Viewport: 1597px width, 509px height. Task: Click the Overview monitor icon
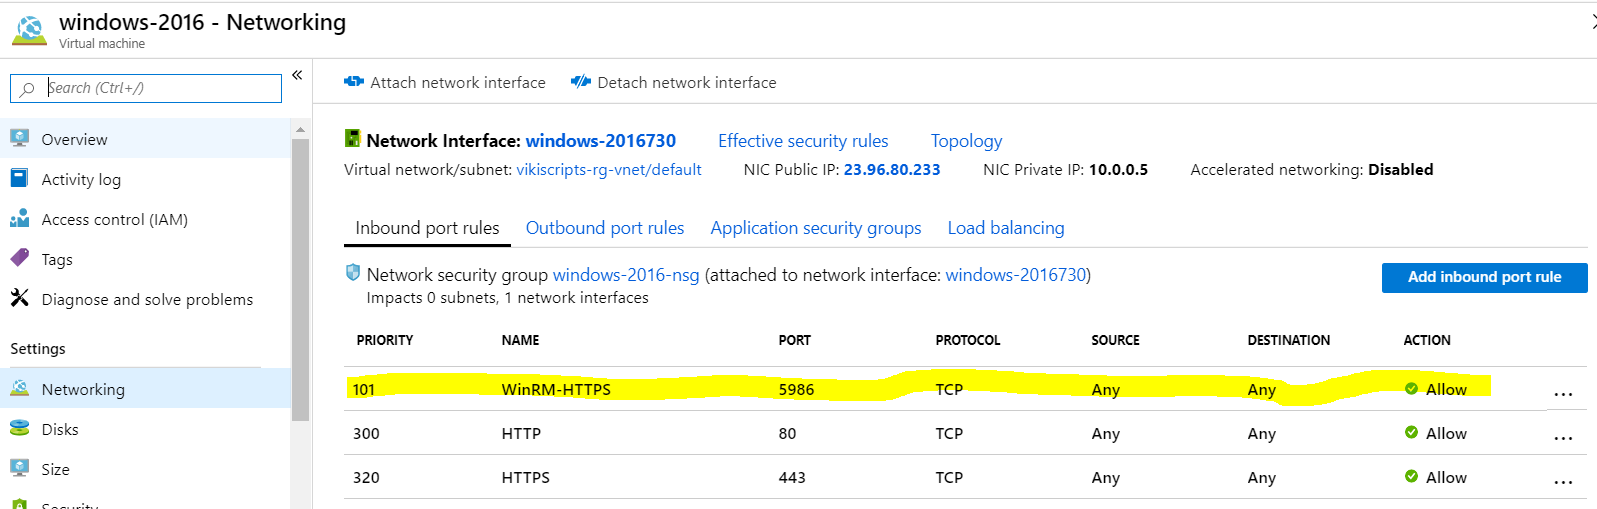click(x=19, y=138)
